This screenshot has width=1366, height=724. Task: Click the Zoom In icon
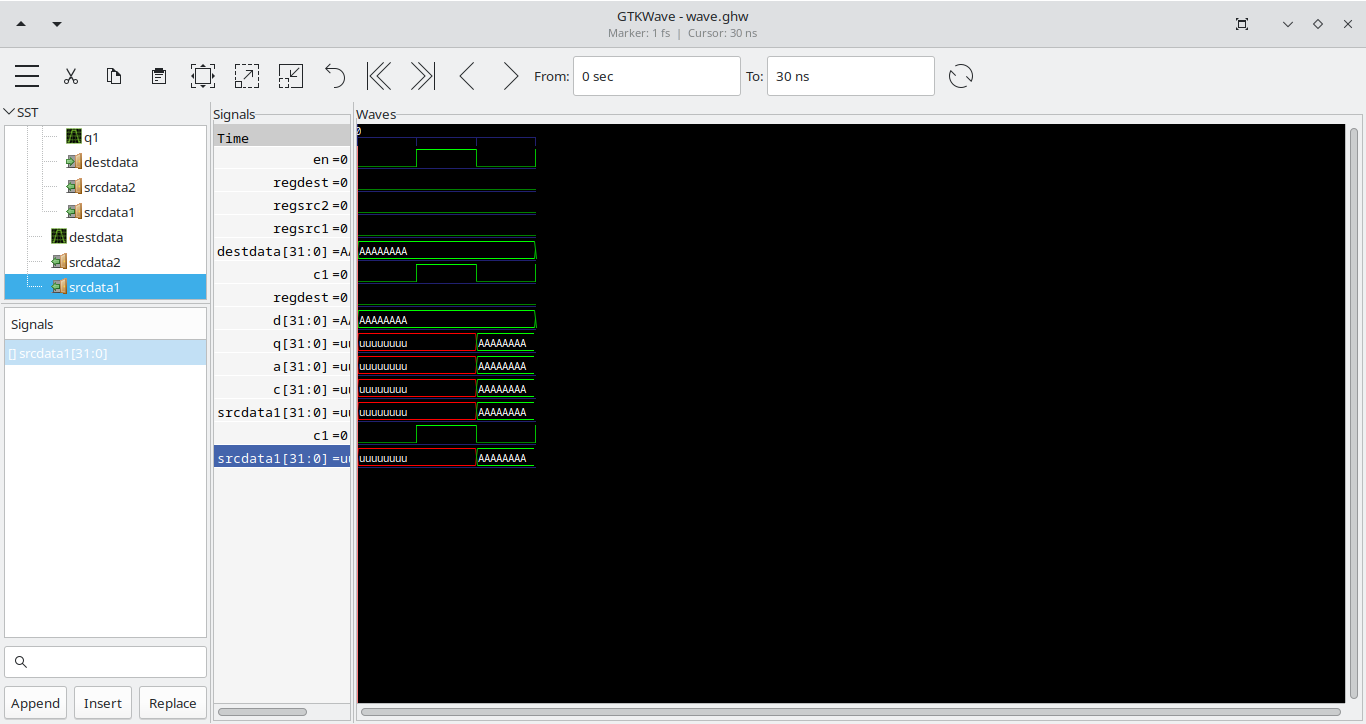point(247,76)
